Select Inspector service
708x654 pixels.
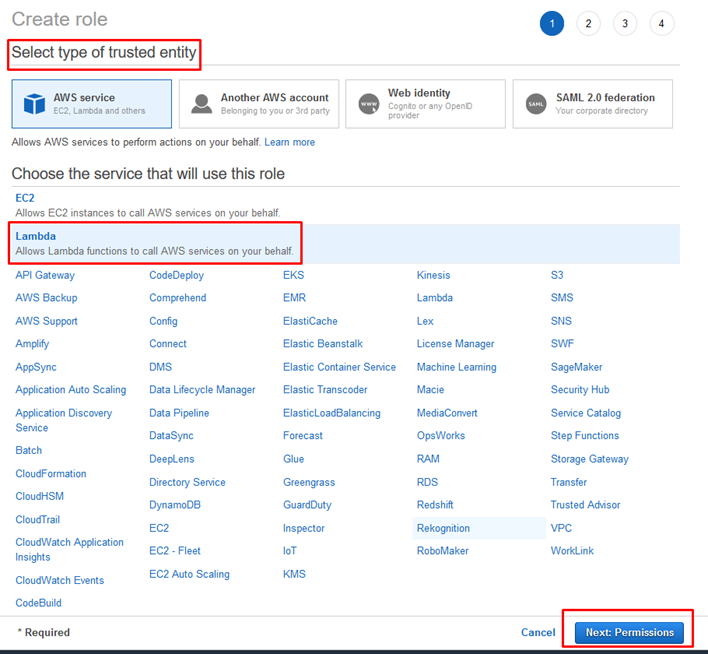[304, 528]
